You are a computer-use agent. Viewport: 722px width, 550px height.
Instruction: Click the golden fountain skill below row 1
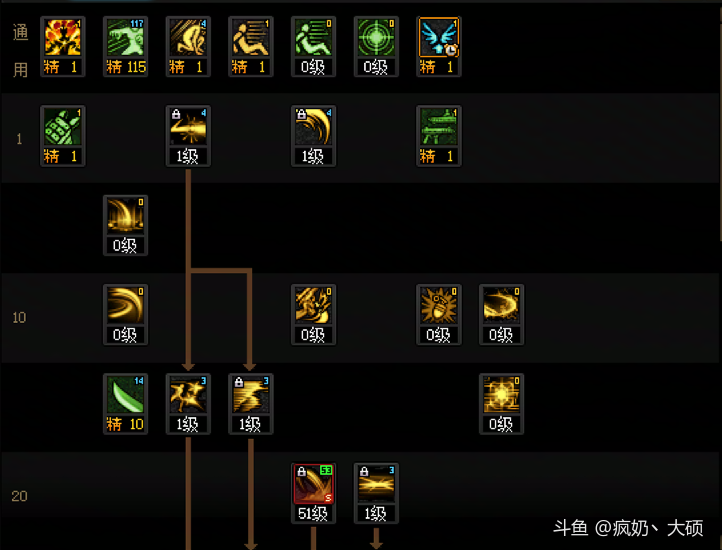(125, 225)
